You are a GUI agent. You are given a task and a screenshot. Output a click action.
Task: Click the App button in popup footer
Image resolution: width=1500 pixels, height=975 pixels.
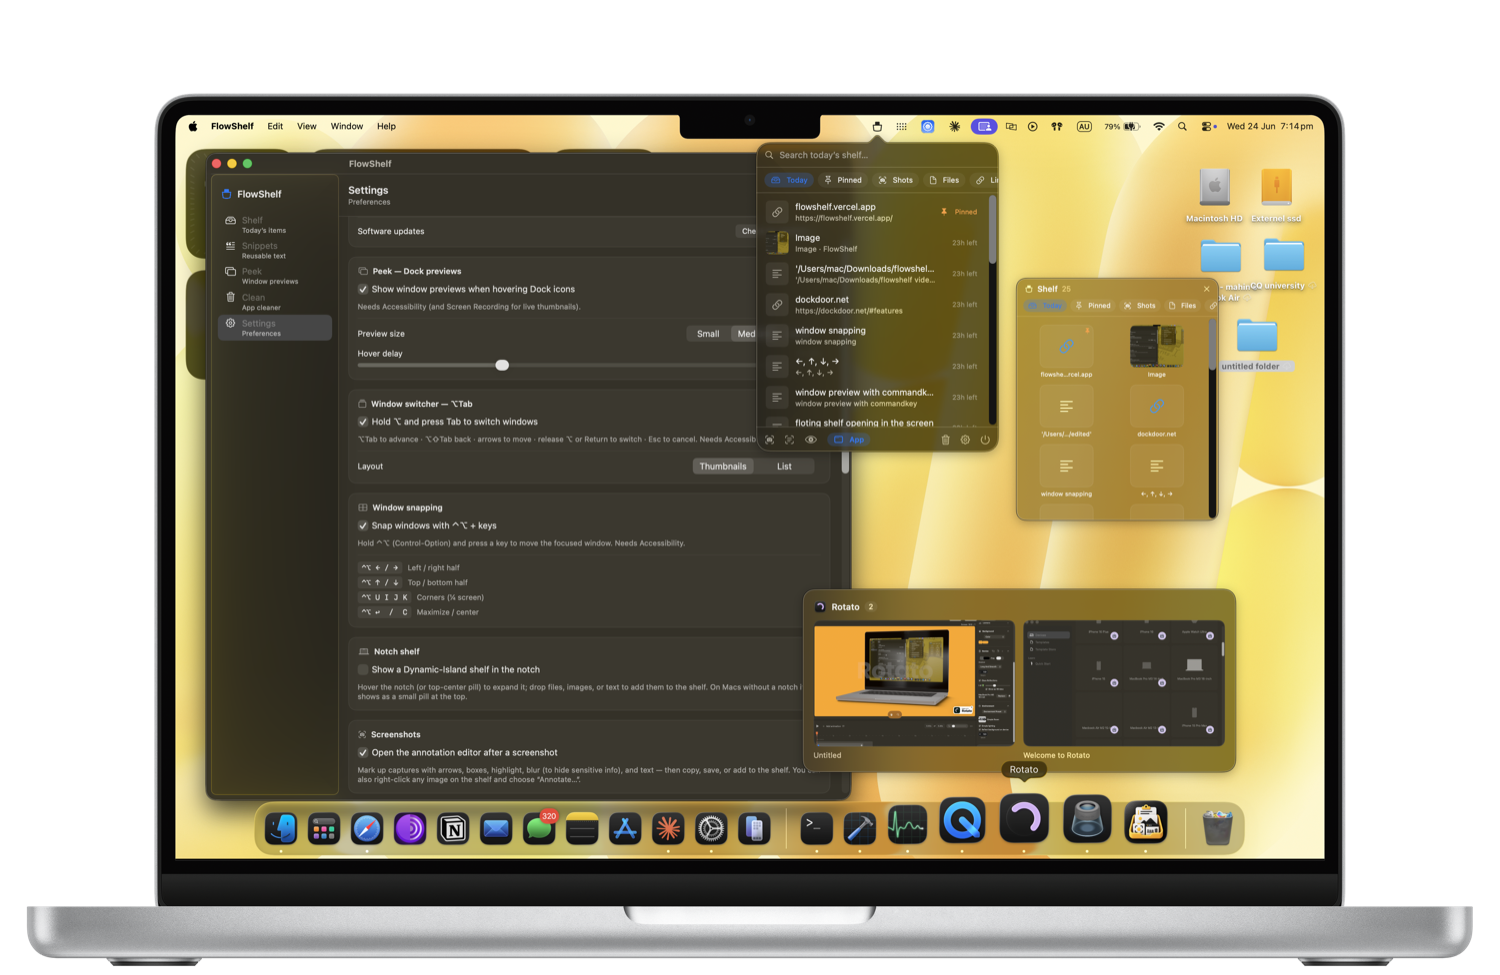[849, 440]
